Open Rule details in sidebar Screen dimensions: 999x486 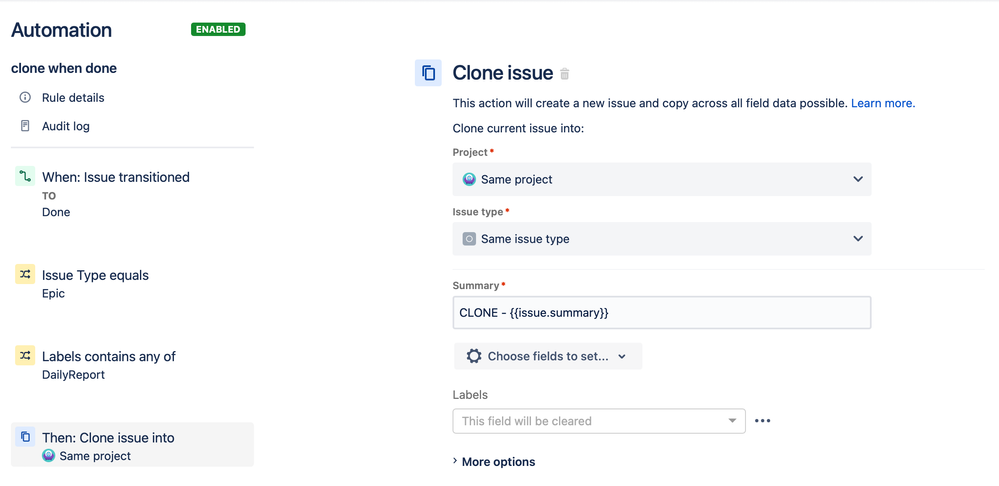73,98
